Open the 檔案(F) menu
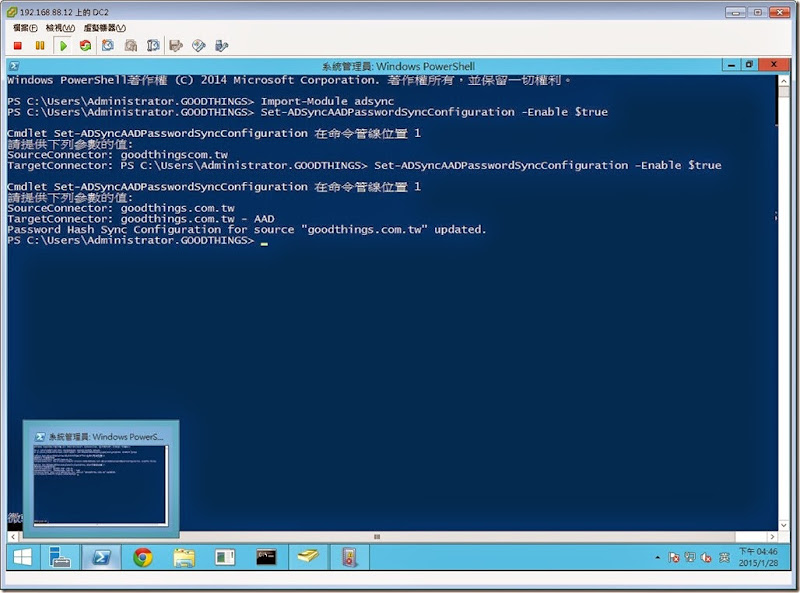 [25, 28]
